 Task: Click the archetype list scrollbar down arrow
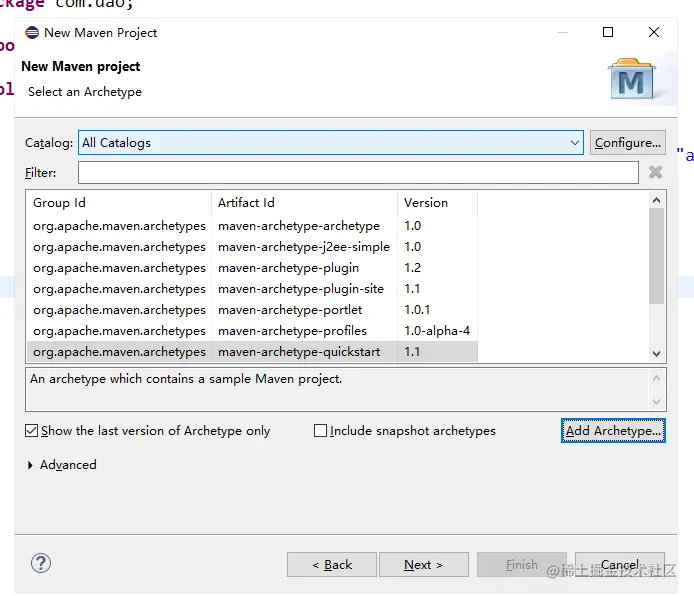[x=656, y=354]
